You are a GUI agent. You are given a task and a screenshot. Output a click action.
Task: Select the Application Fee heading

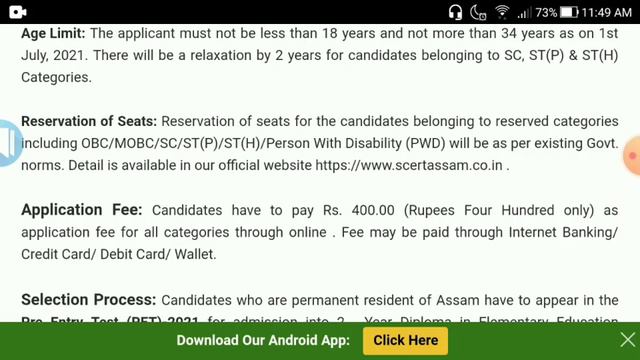[82, 209]
